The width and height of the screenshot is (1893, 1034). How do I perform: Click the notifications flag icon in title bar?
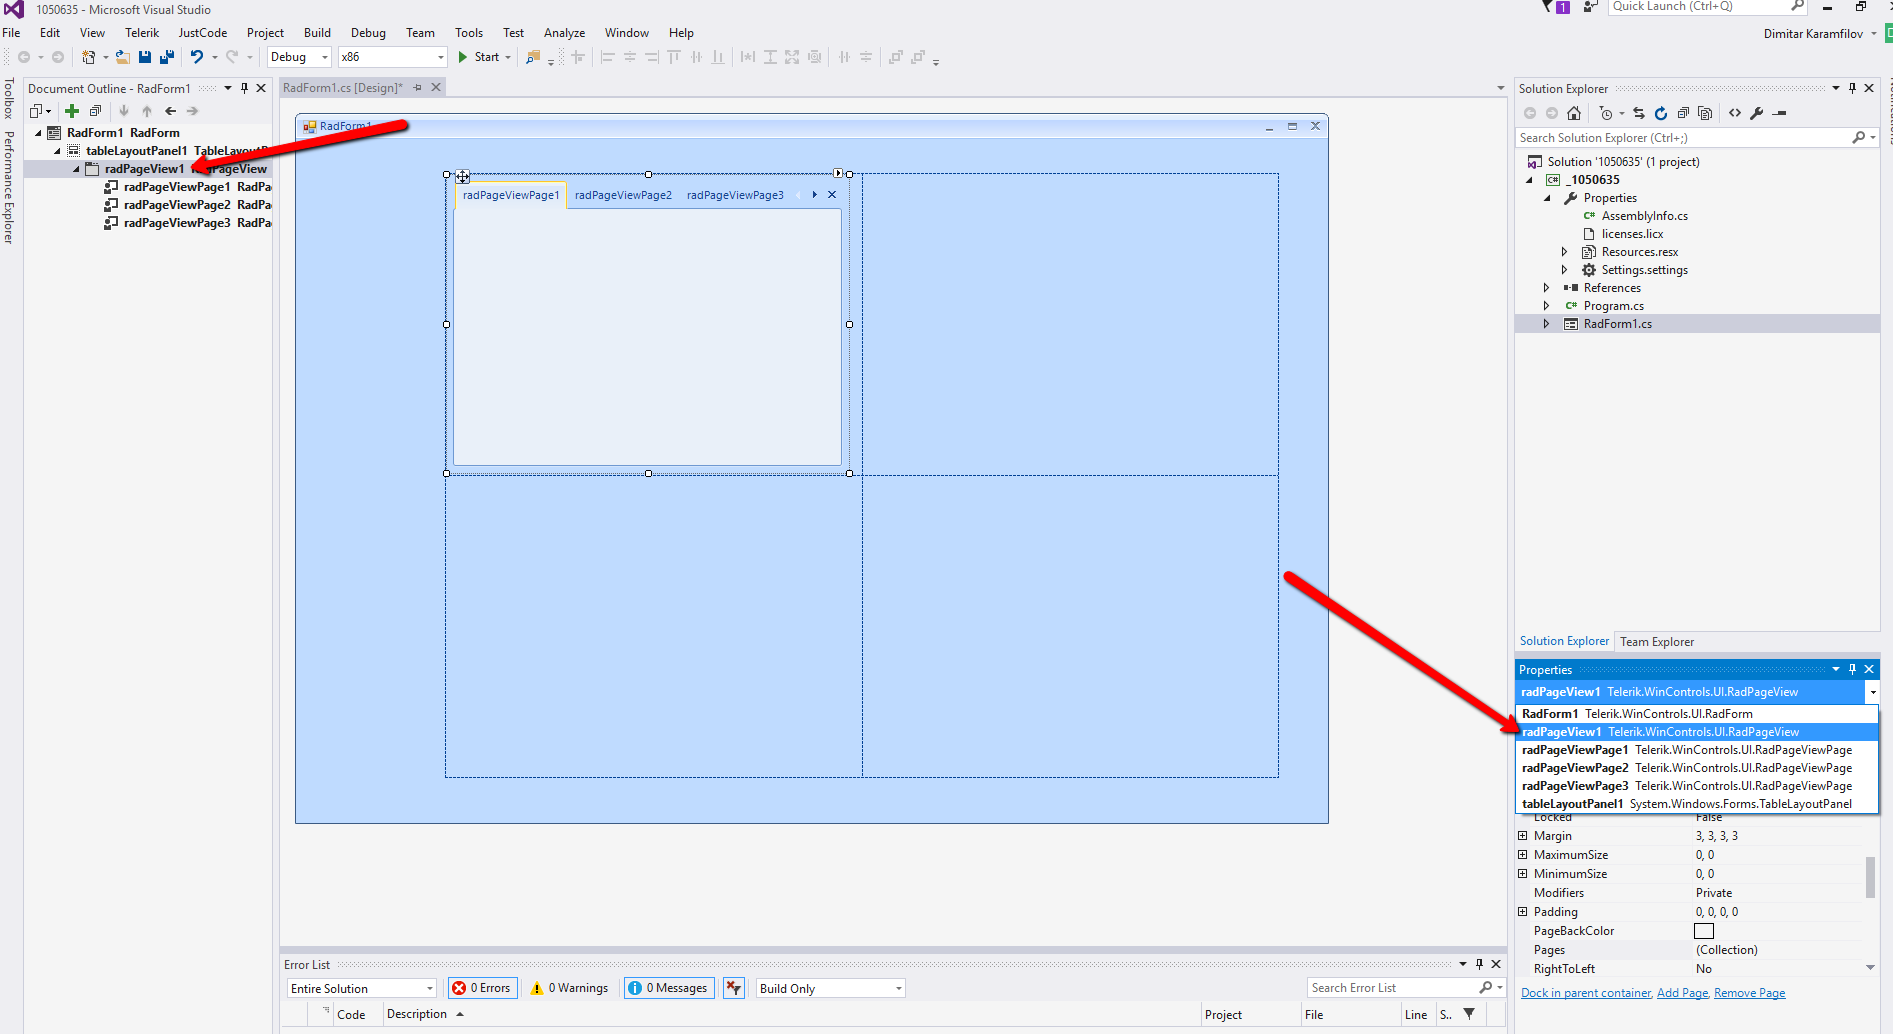pyautogui.click(x=1547, y=7)
